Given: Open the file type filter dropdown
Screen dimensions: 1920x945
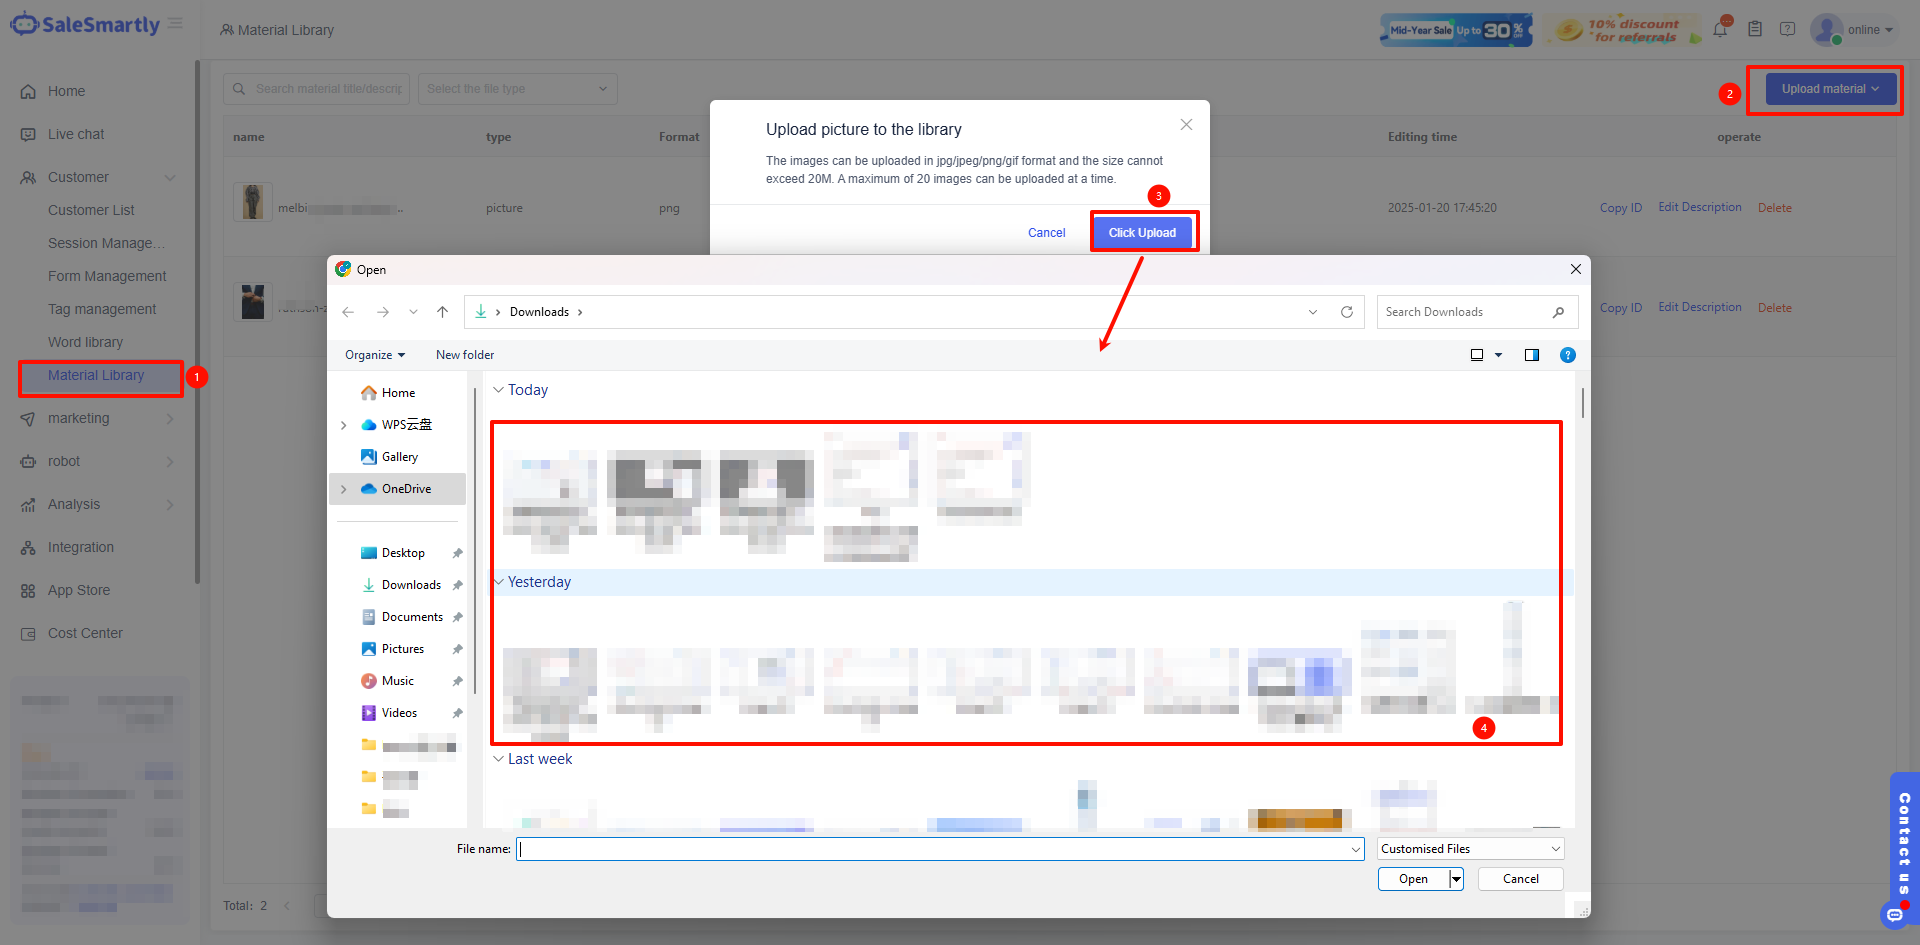Looking at the screenshot, I should click(517, 89).
